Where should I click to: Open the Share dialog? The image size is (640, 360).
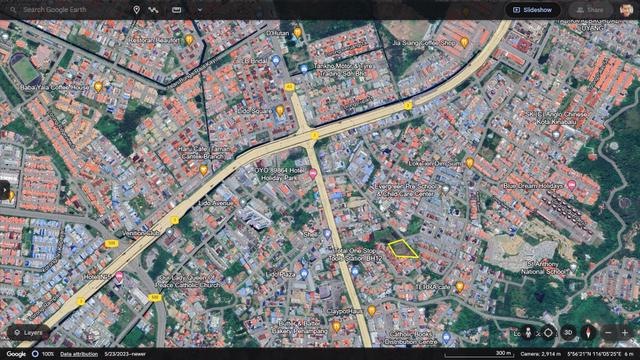(x=589, y=10)
